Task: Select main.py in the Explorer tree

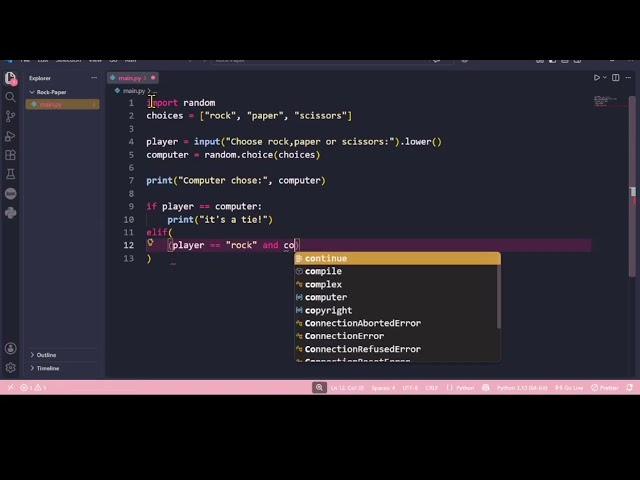Action: click(62, 104)
